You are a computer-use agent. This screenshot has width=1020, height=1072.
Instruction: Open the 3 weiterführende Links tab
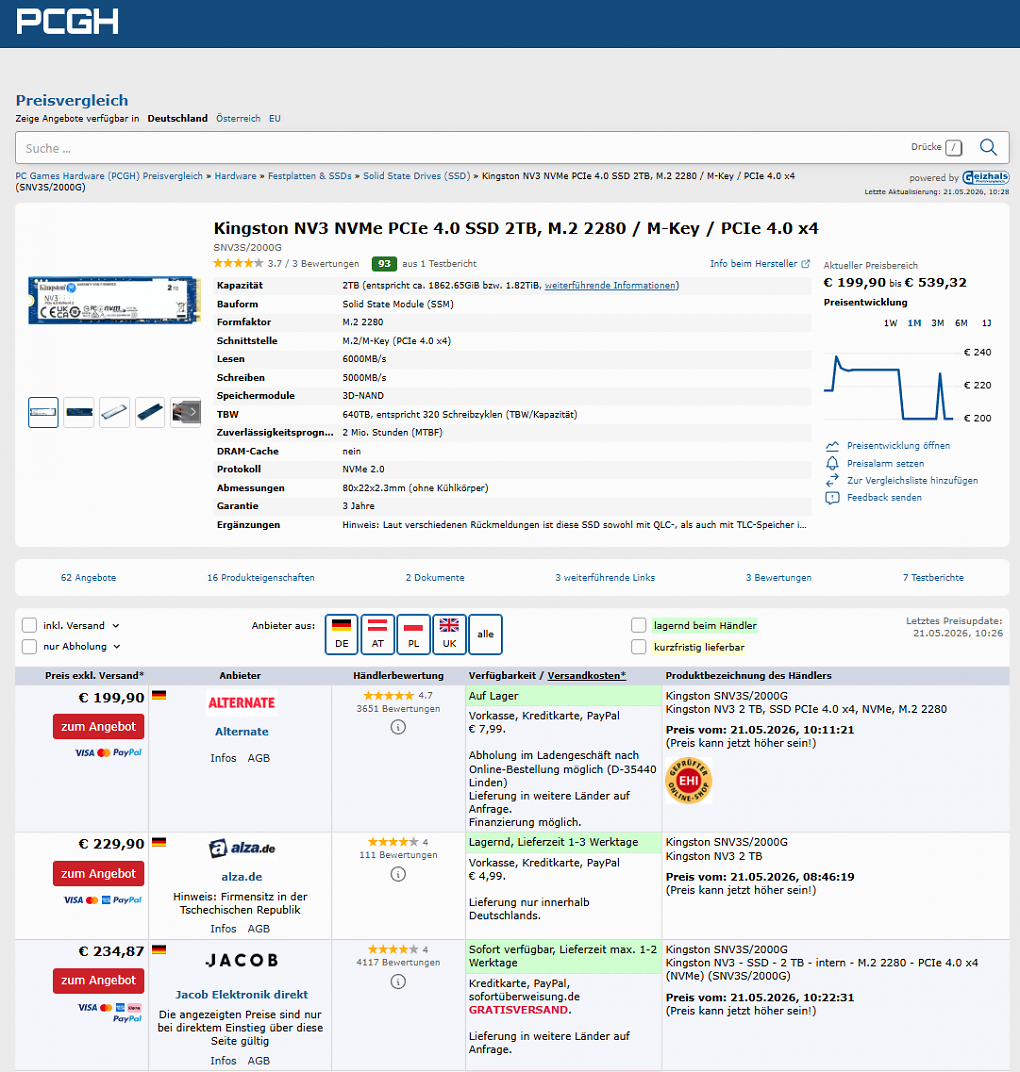(x=605, y=578)
